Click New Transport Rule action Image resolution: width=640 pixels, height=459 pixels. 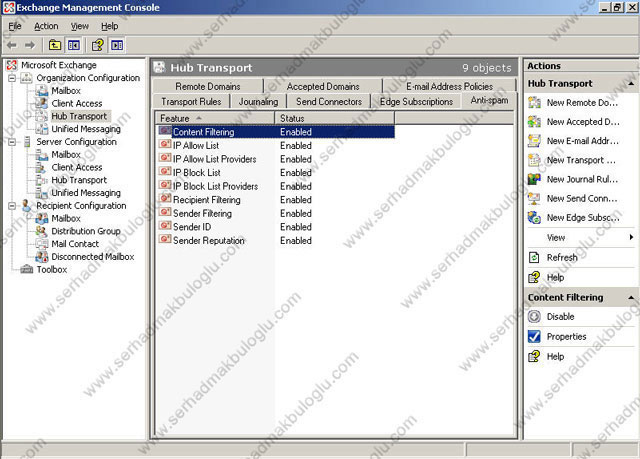(x=572, y=160)
